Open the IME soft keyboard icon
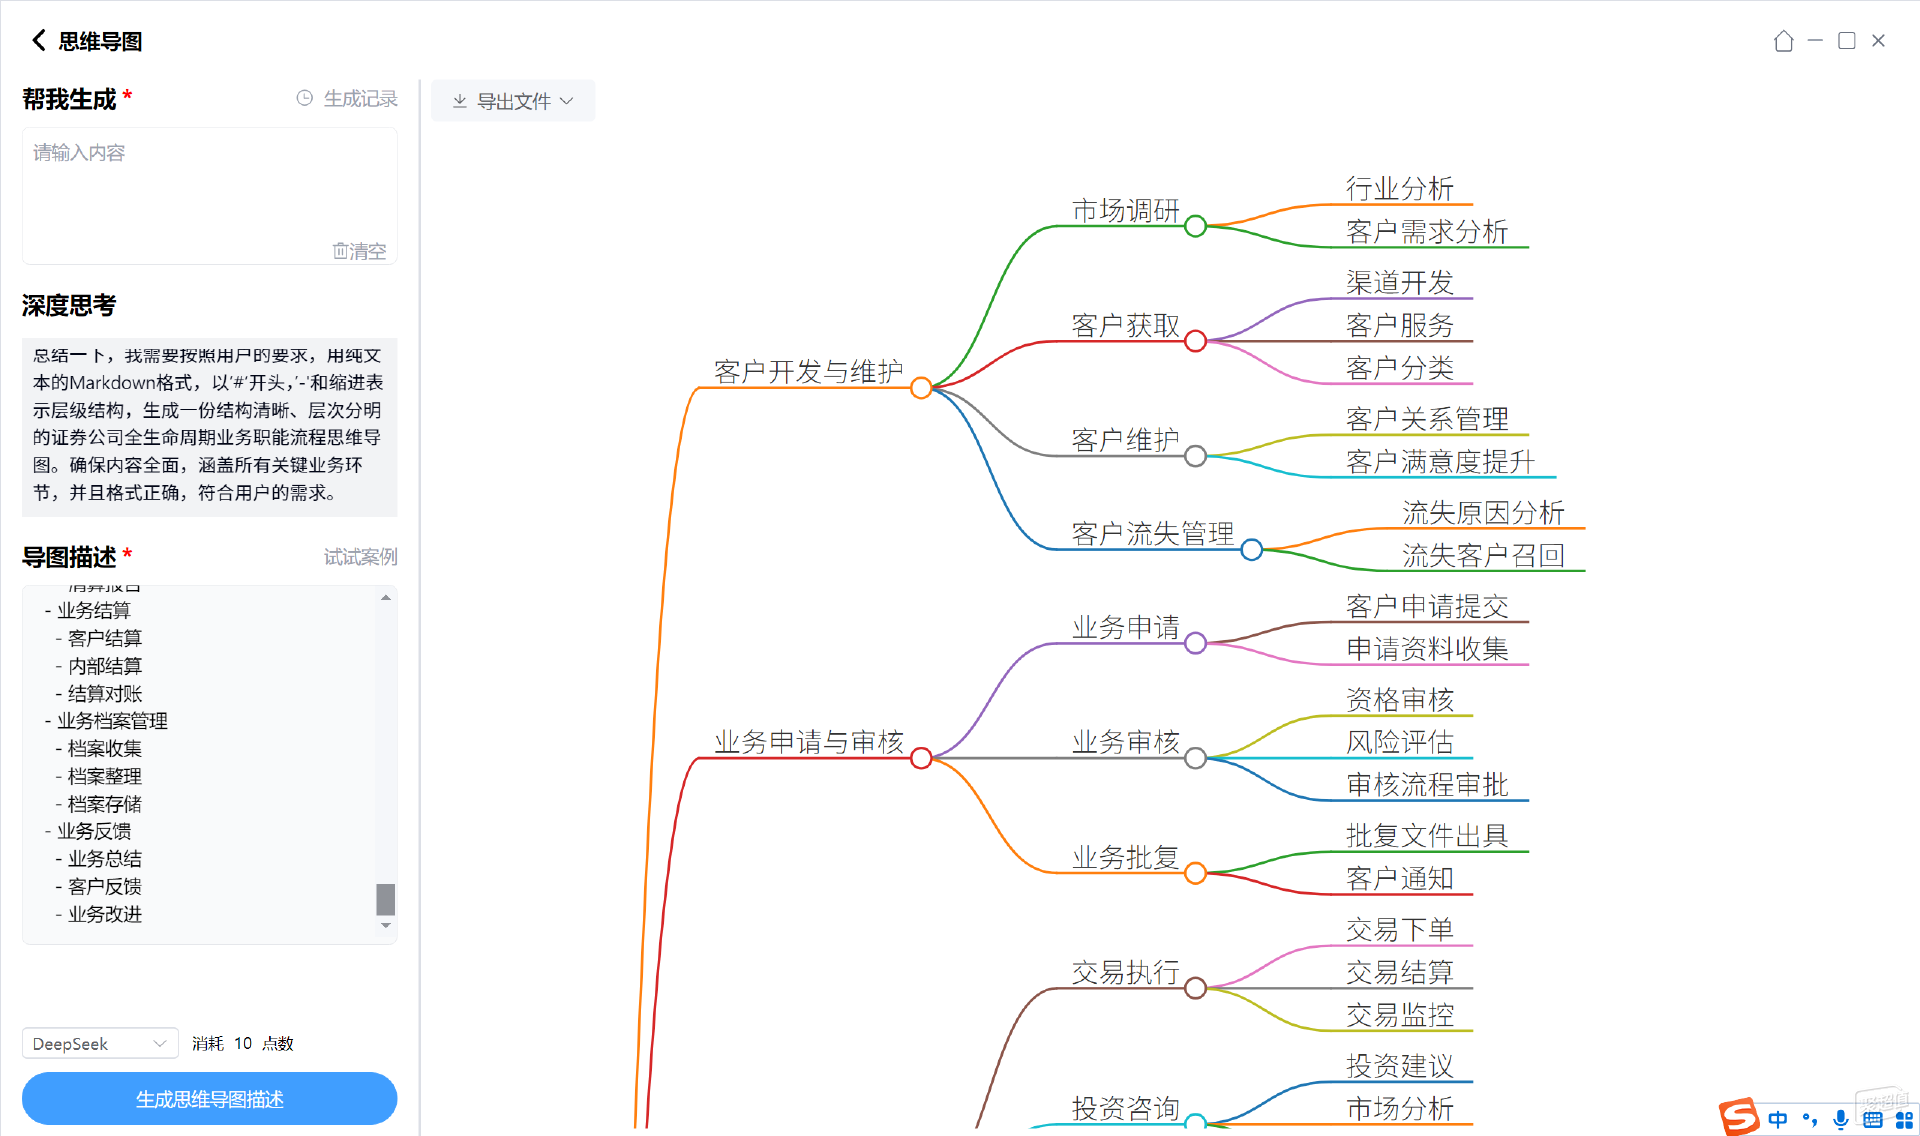 point(1872,1120)
